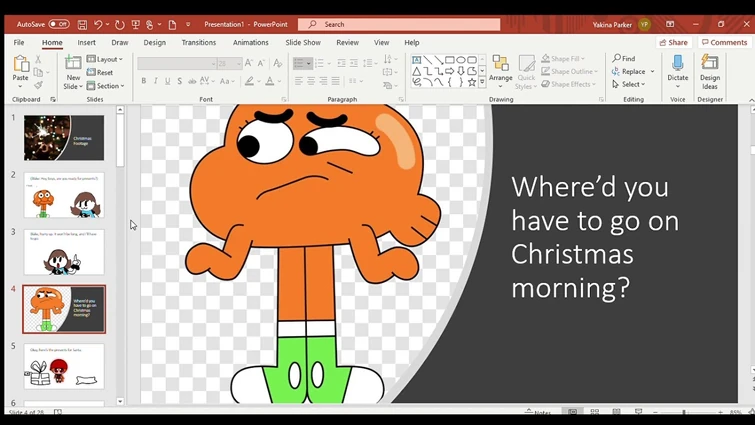Open the Arrange menu

coord(500,71)
